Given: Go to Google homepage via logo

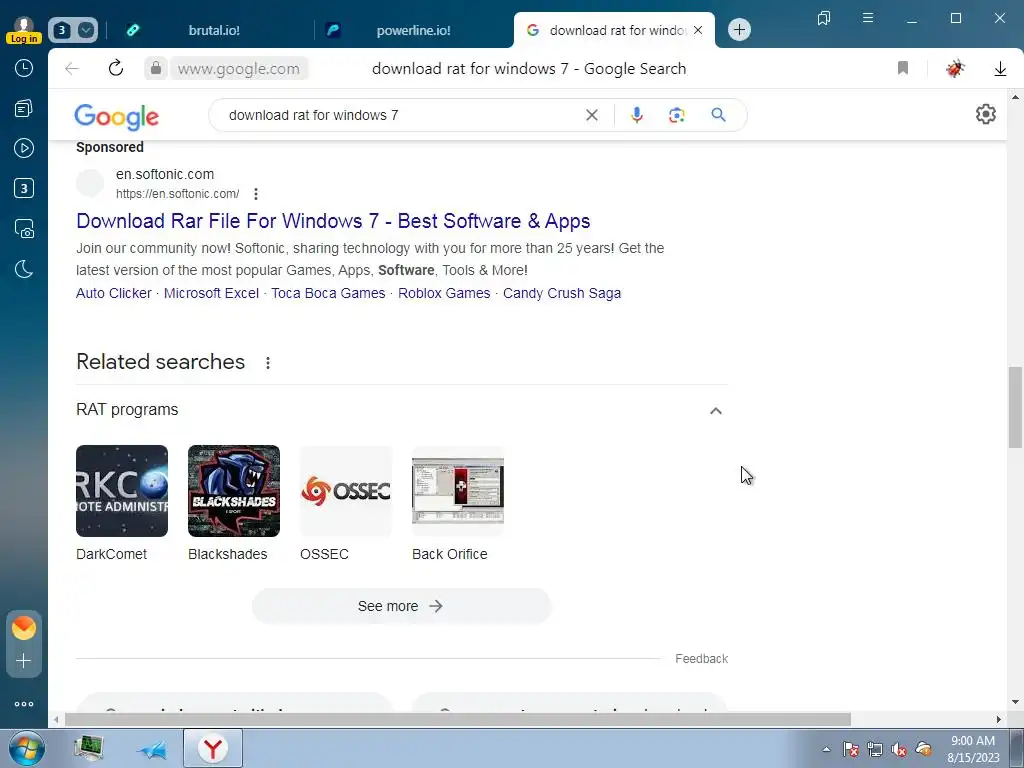Looking at the screenshot, I should coord(116,116).
